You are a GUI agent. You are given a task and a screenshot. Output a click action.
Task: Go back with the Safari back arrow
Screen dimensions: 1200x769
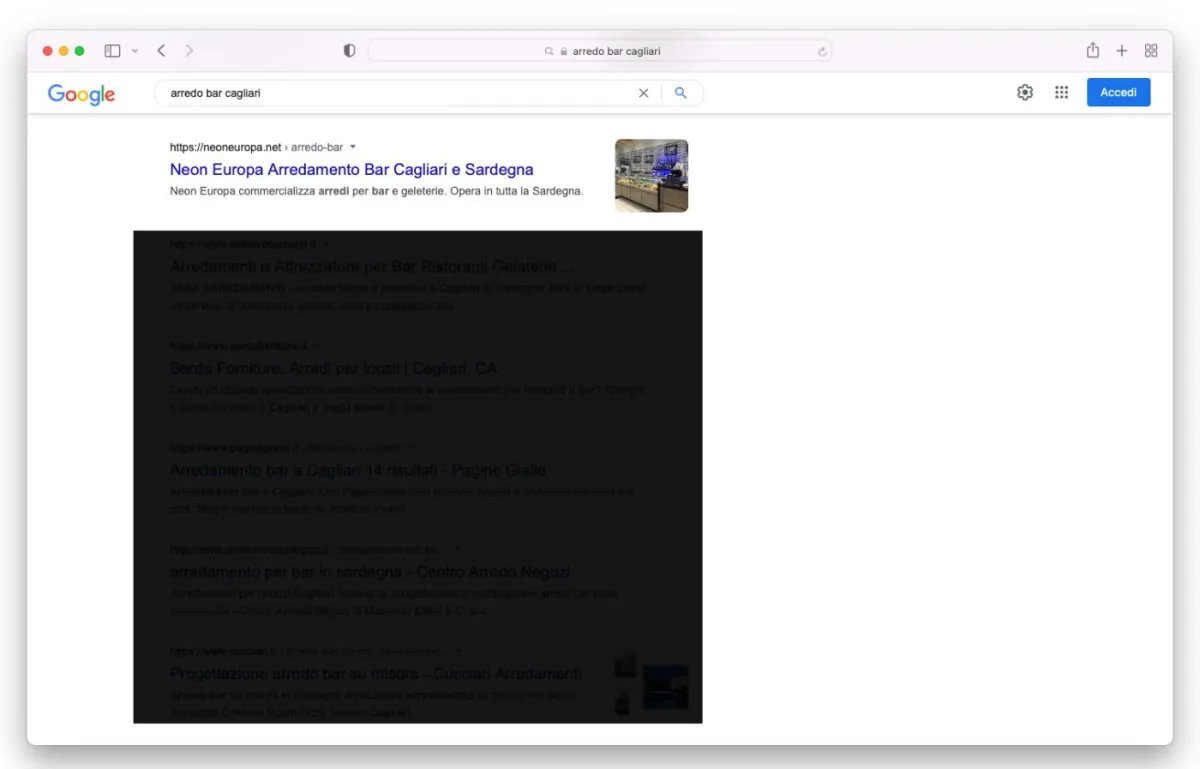[161, 51]
